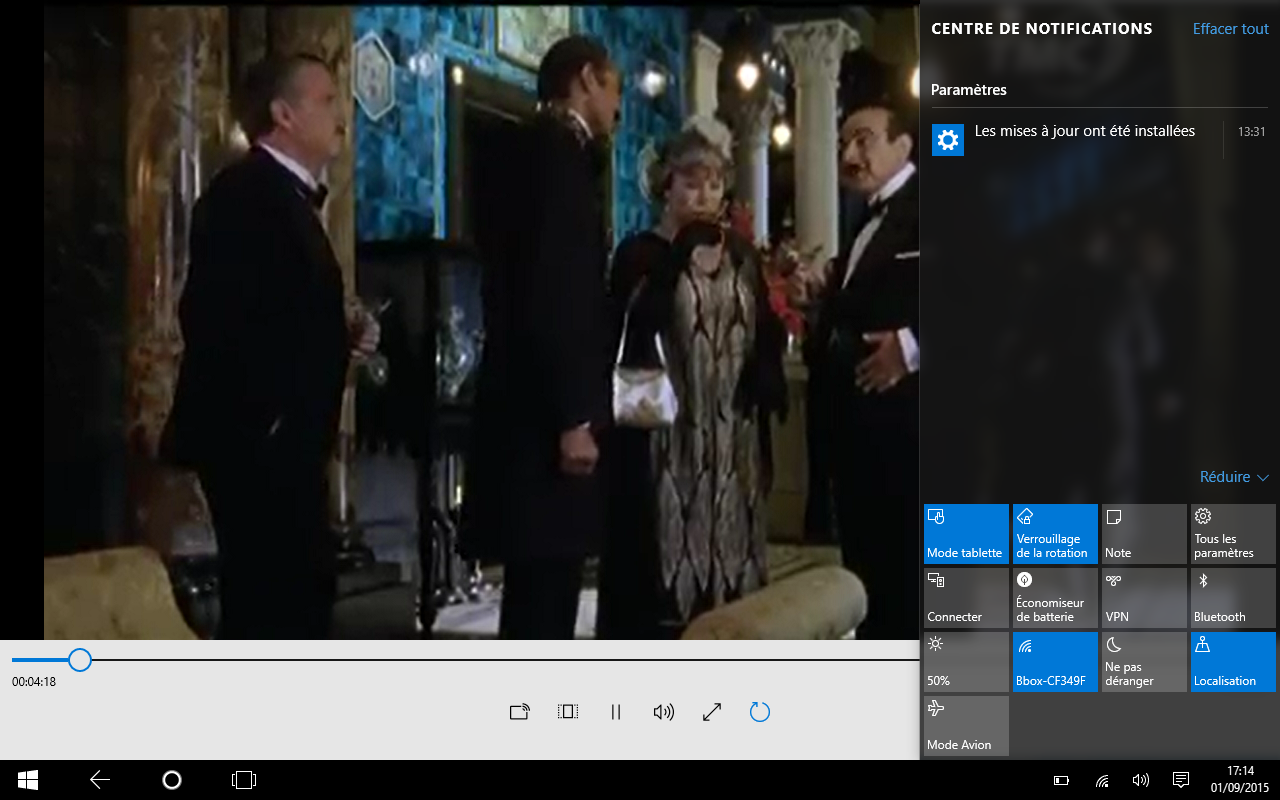Toggle Mode Avion tile
The width and height of the screenshot is (1280, 800).
[966, 726]
